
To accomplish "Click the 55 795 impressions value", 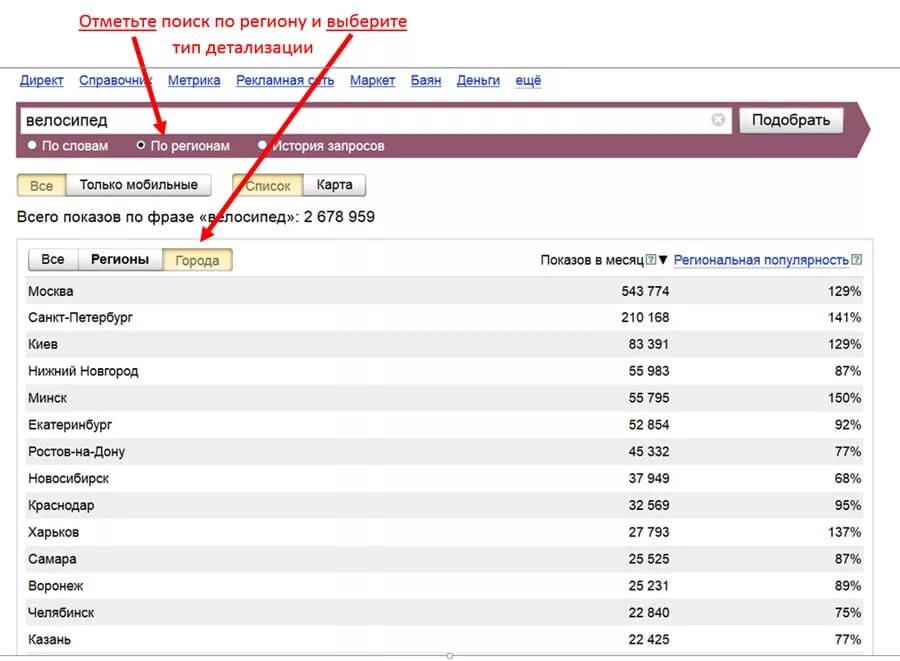I will tap(649, 398).
